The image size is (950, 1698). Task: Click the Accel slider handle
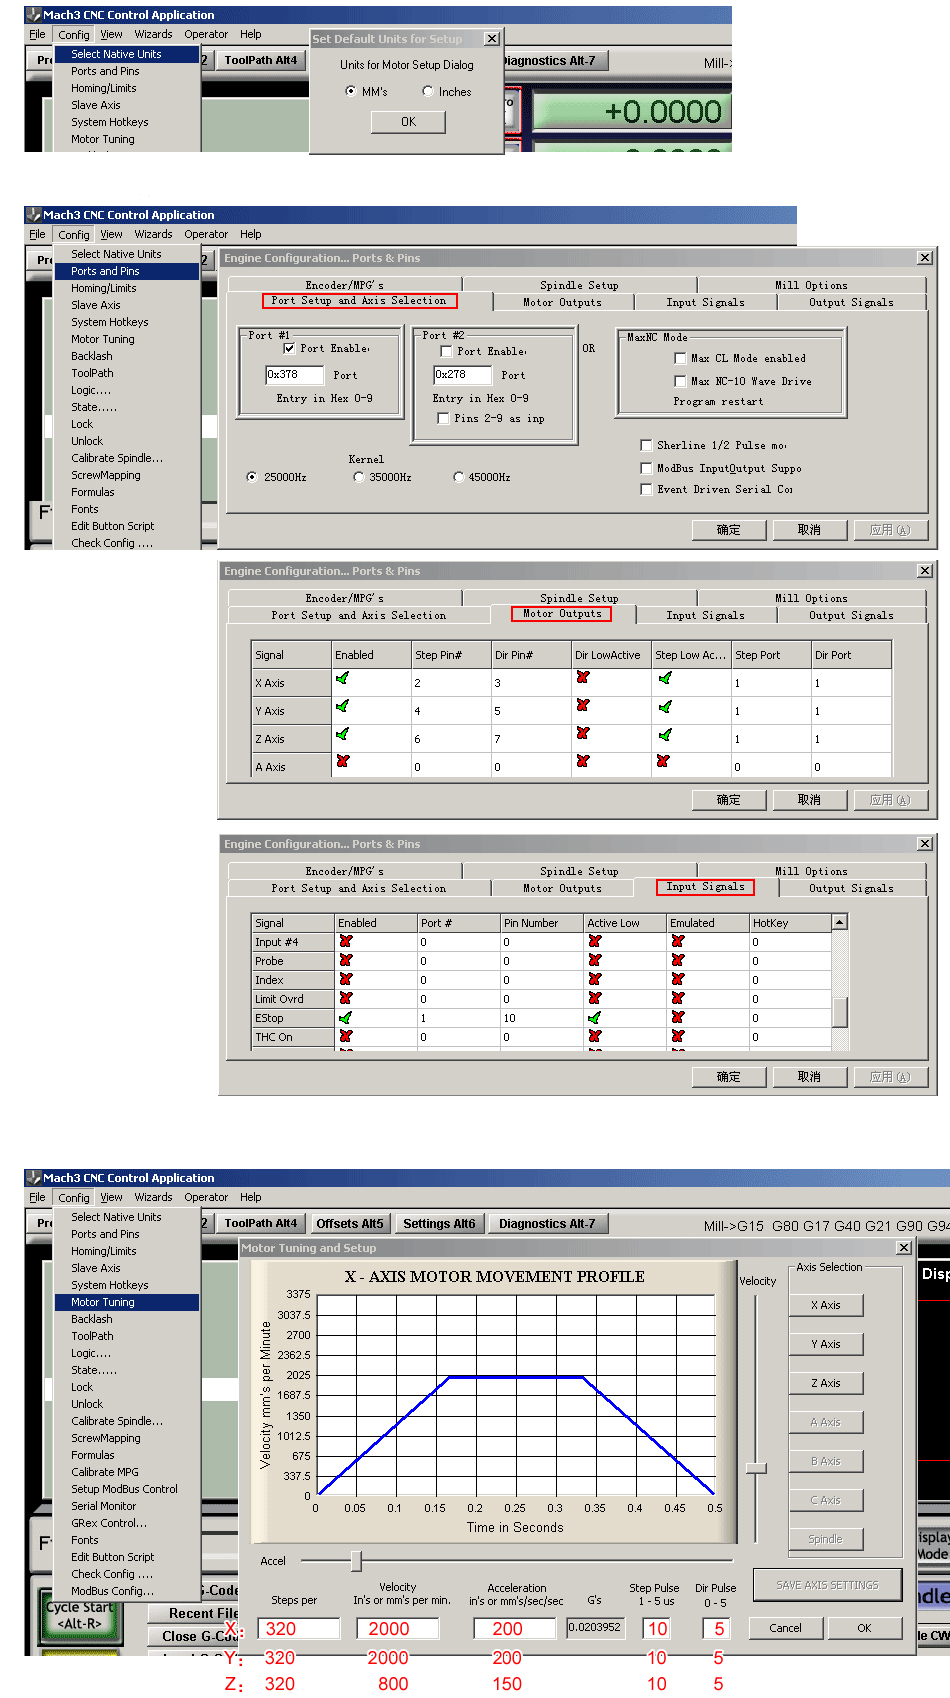click(356, 1560)
